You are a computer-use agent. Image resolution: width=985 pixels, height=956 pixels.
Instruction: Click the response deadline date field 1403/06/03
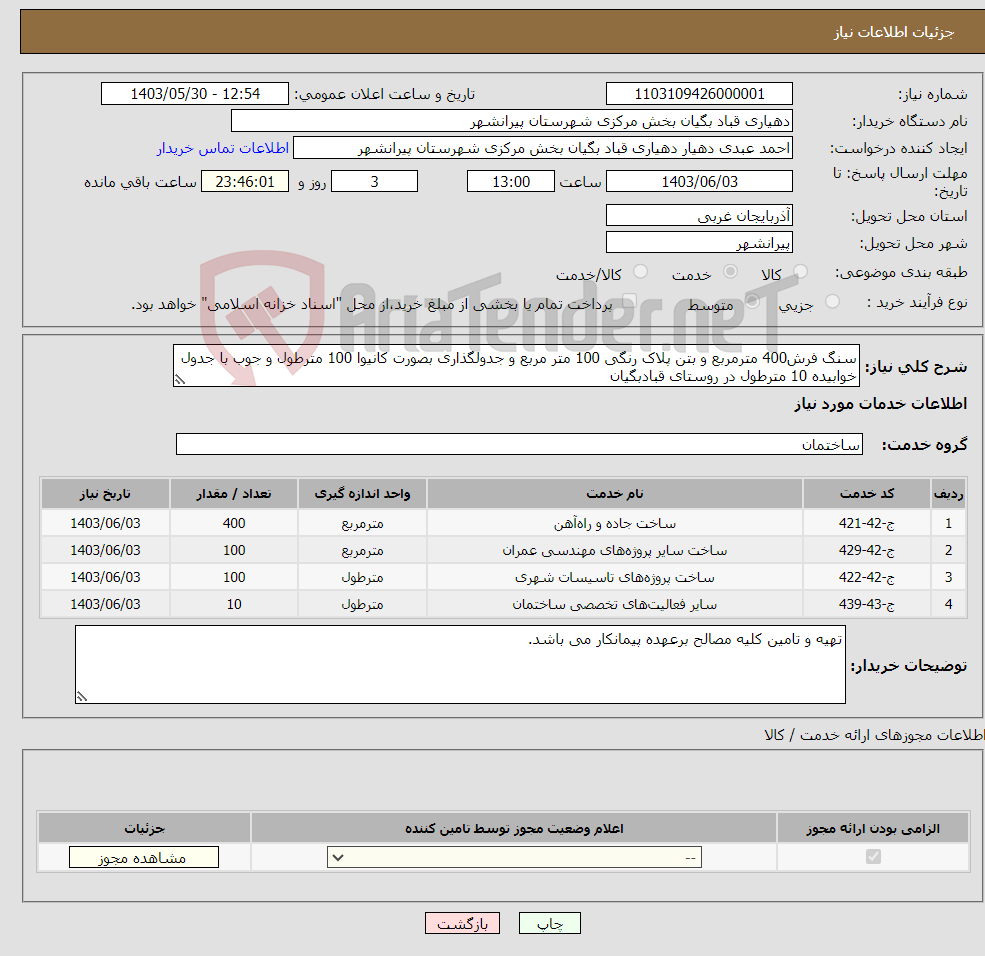point(699,182)
